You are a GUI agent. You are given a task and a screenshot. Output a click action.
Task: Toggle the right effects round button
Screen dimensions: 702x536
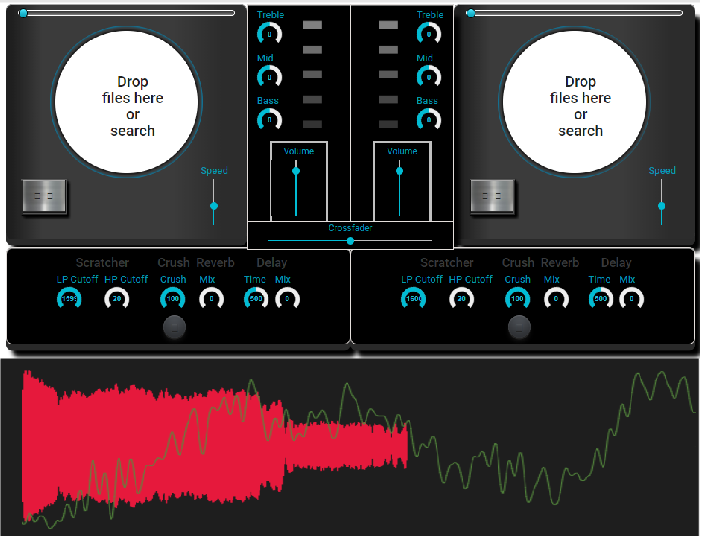point(519,326)
